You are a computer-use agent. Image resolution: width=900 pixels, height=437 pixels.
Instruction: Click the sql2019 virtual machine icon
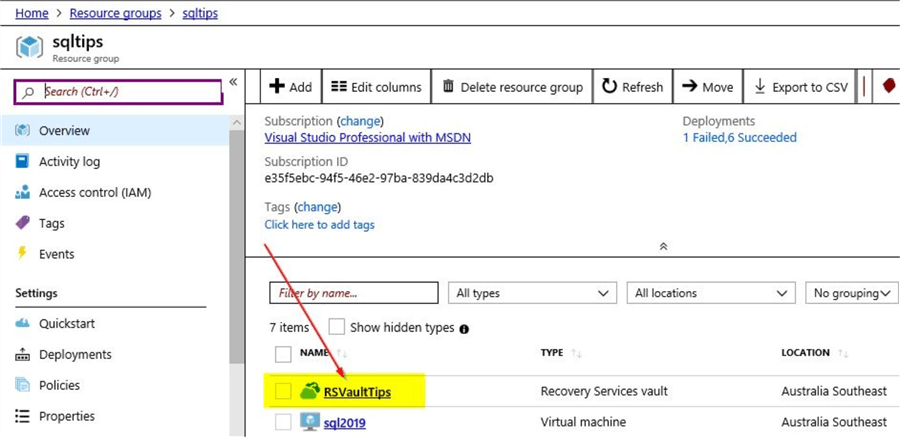pos(310,423)
